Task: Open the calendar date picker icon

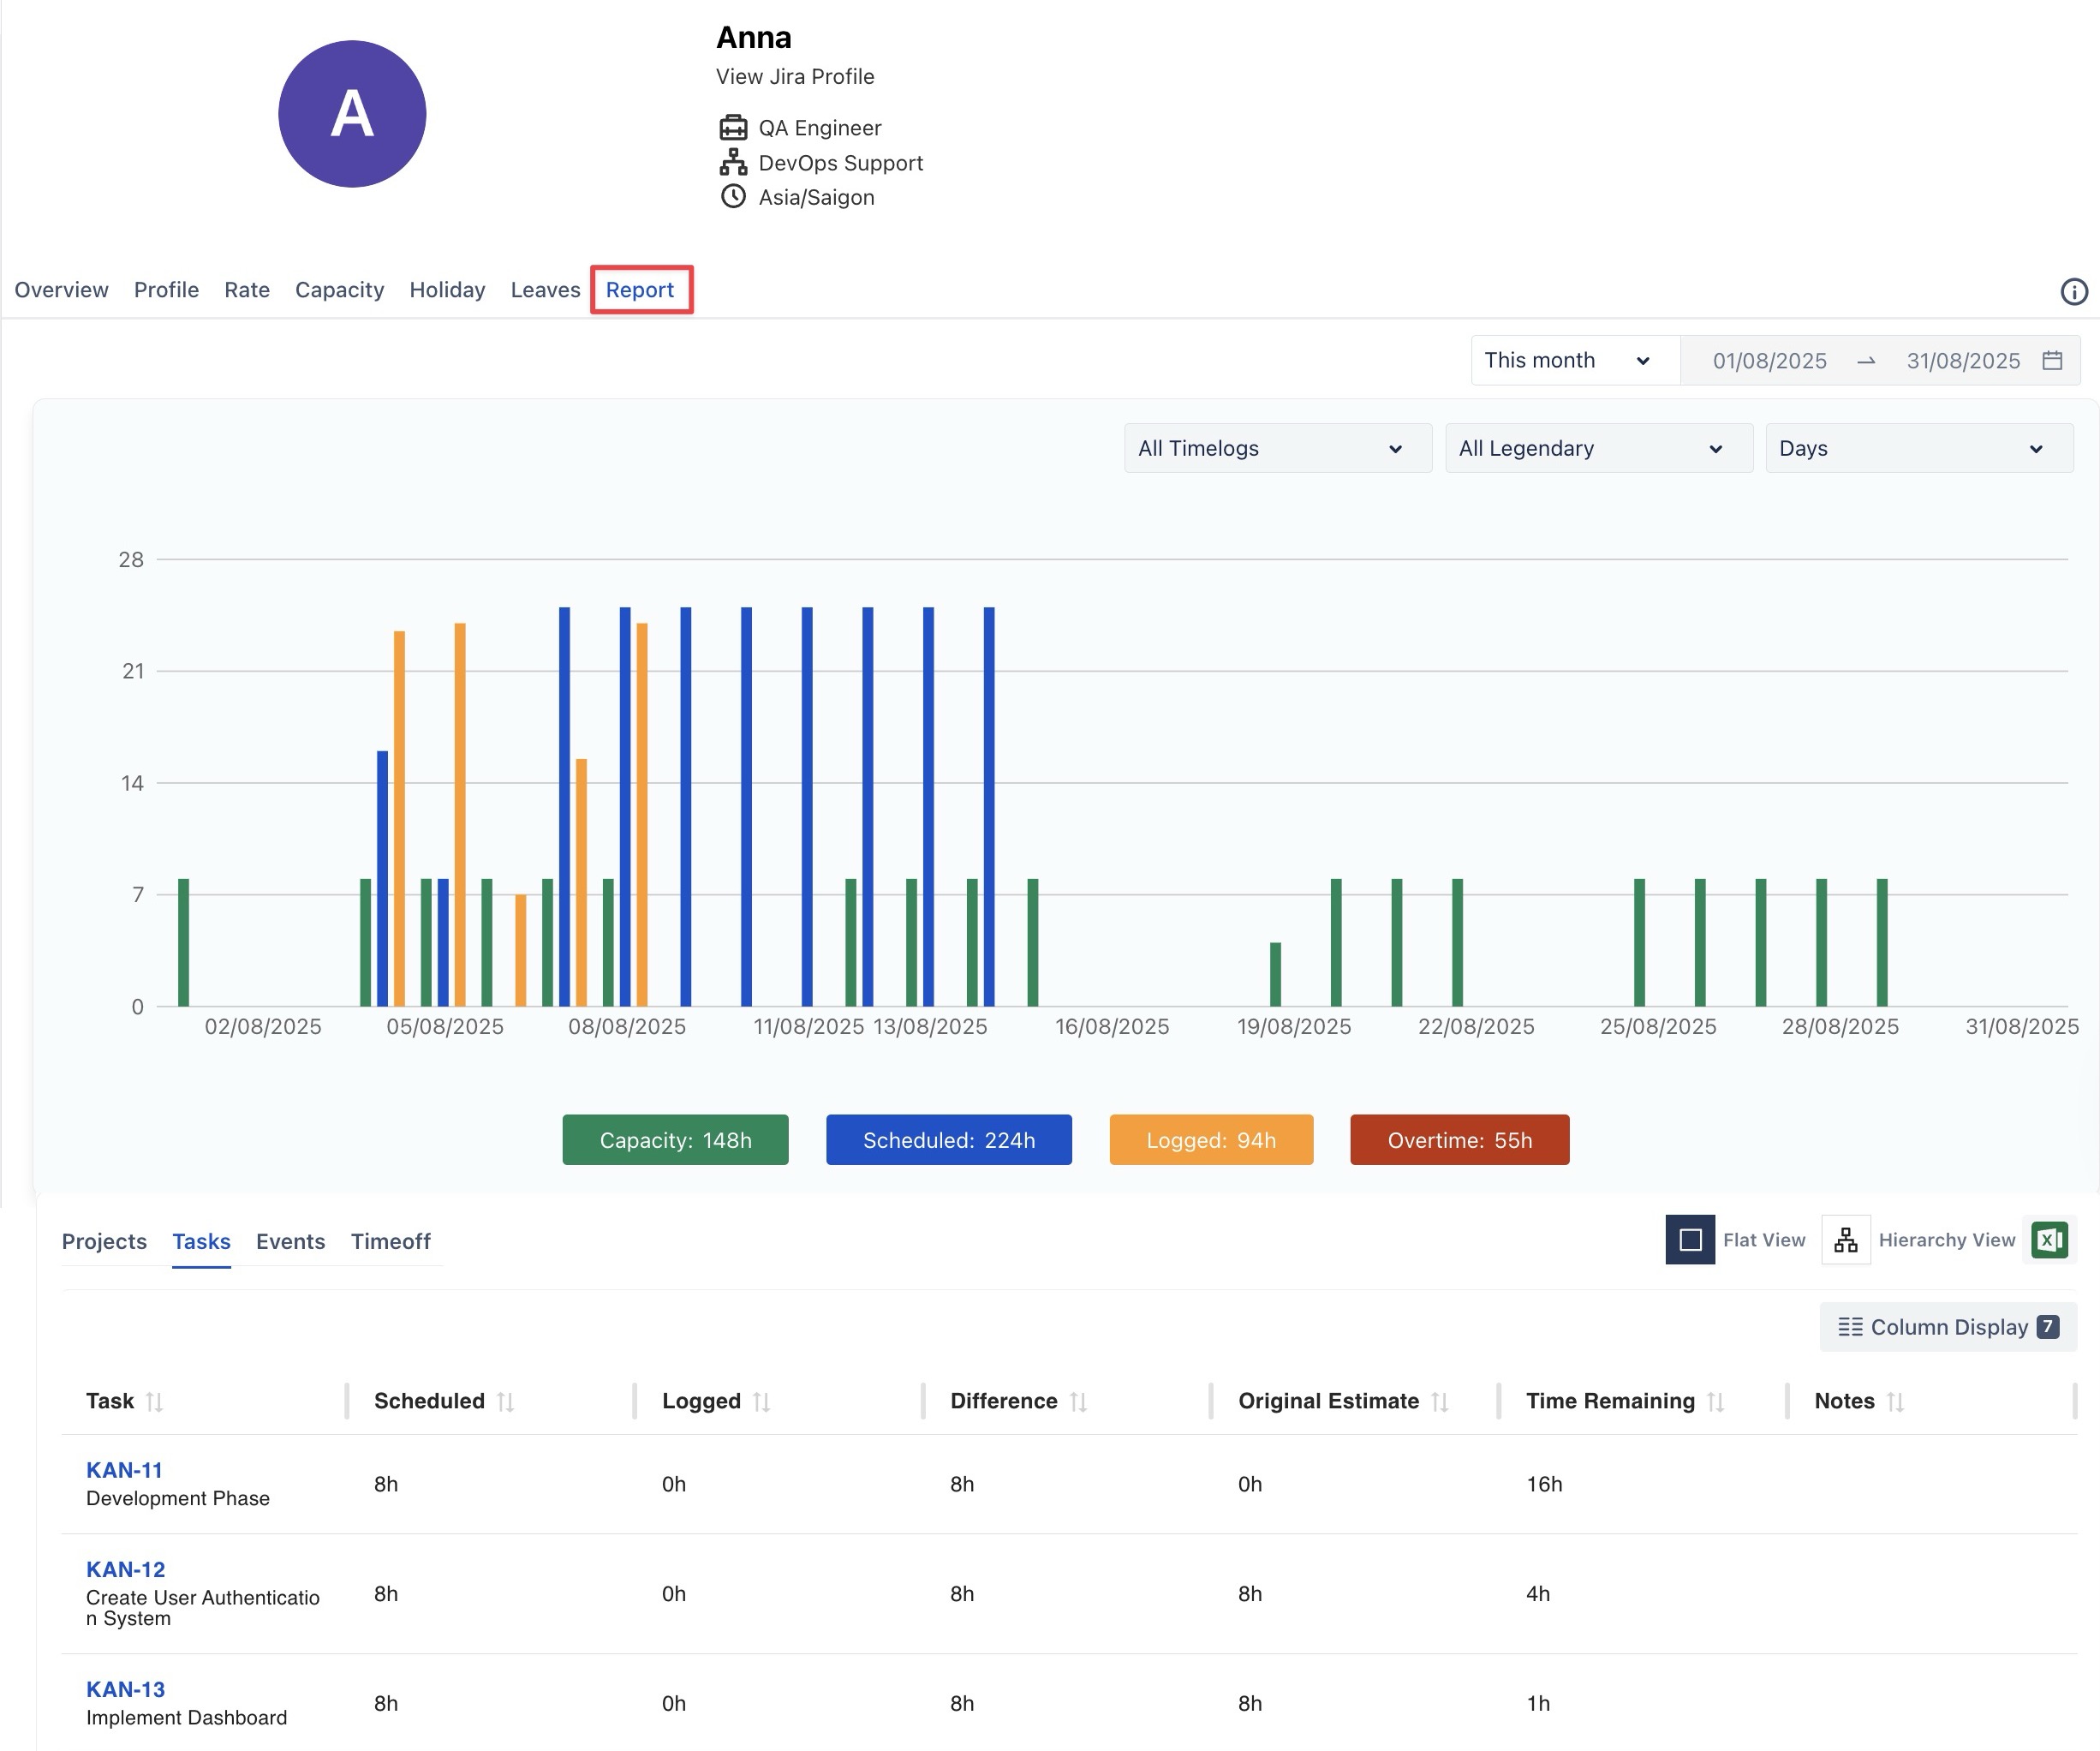Action: 2052,360
